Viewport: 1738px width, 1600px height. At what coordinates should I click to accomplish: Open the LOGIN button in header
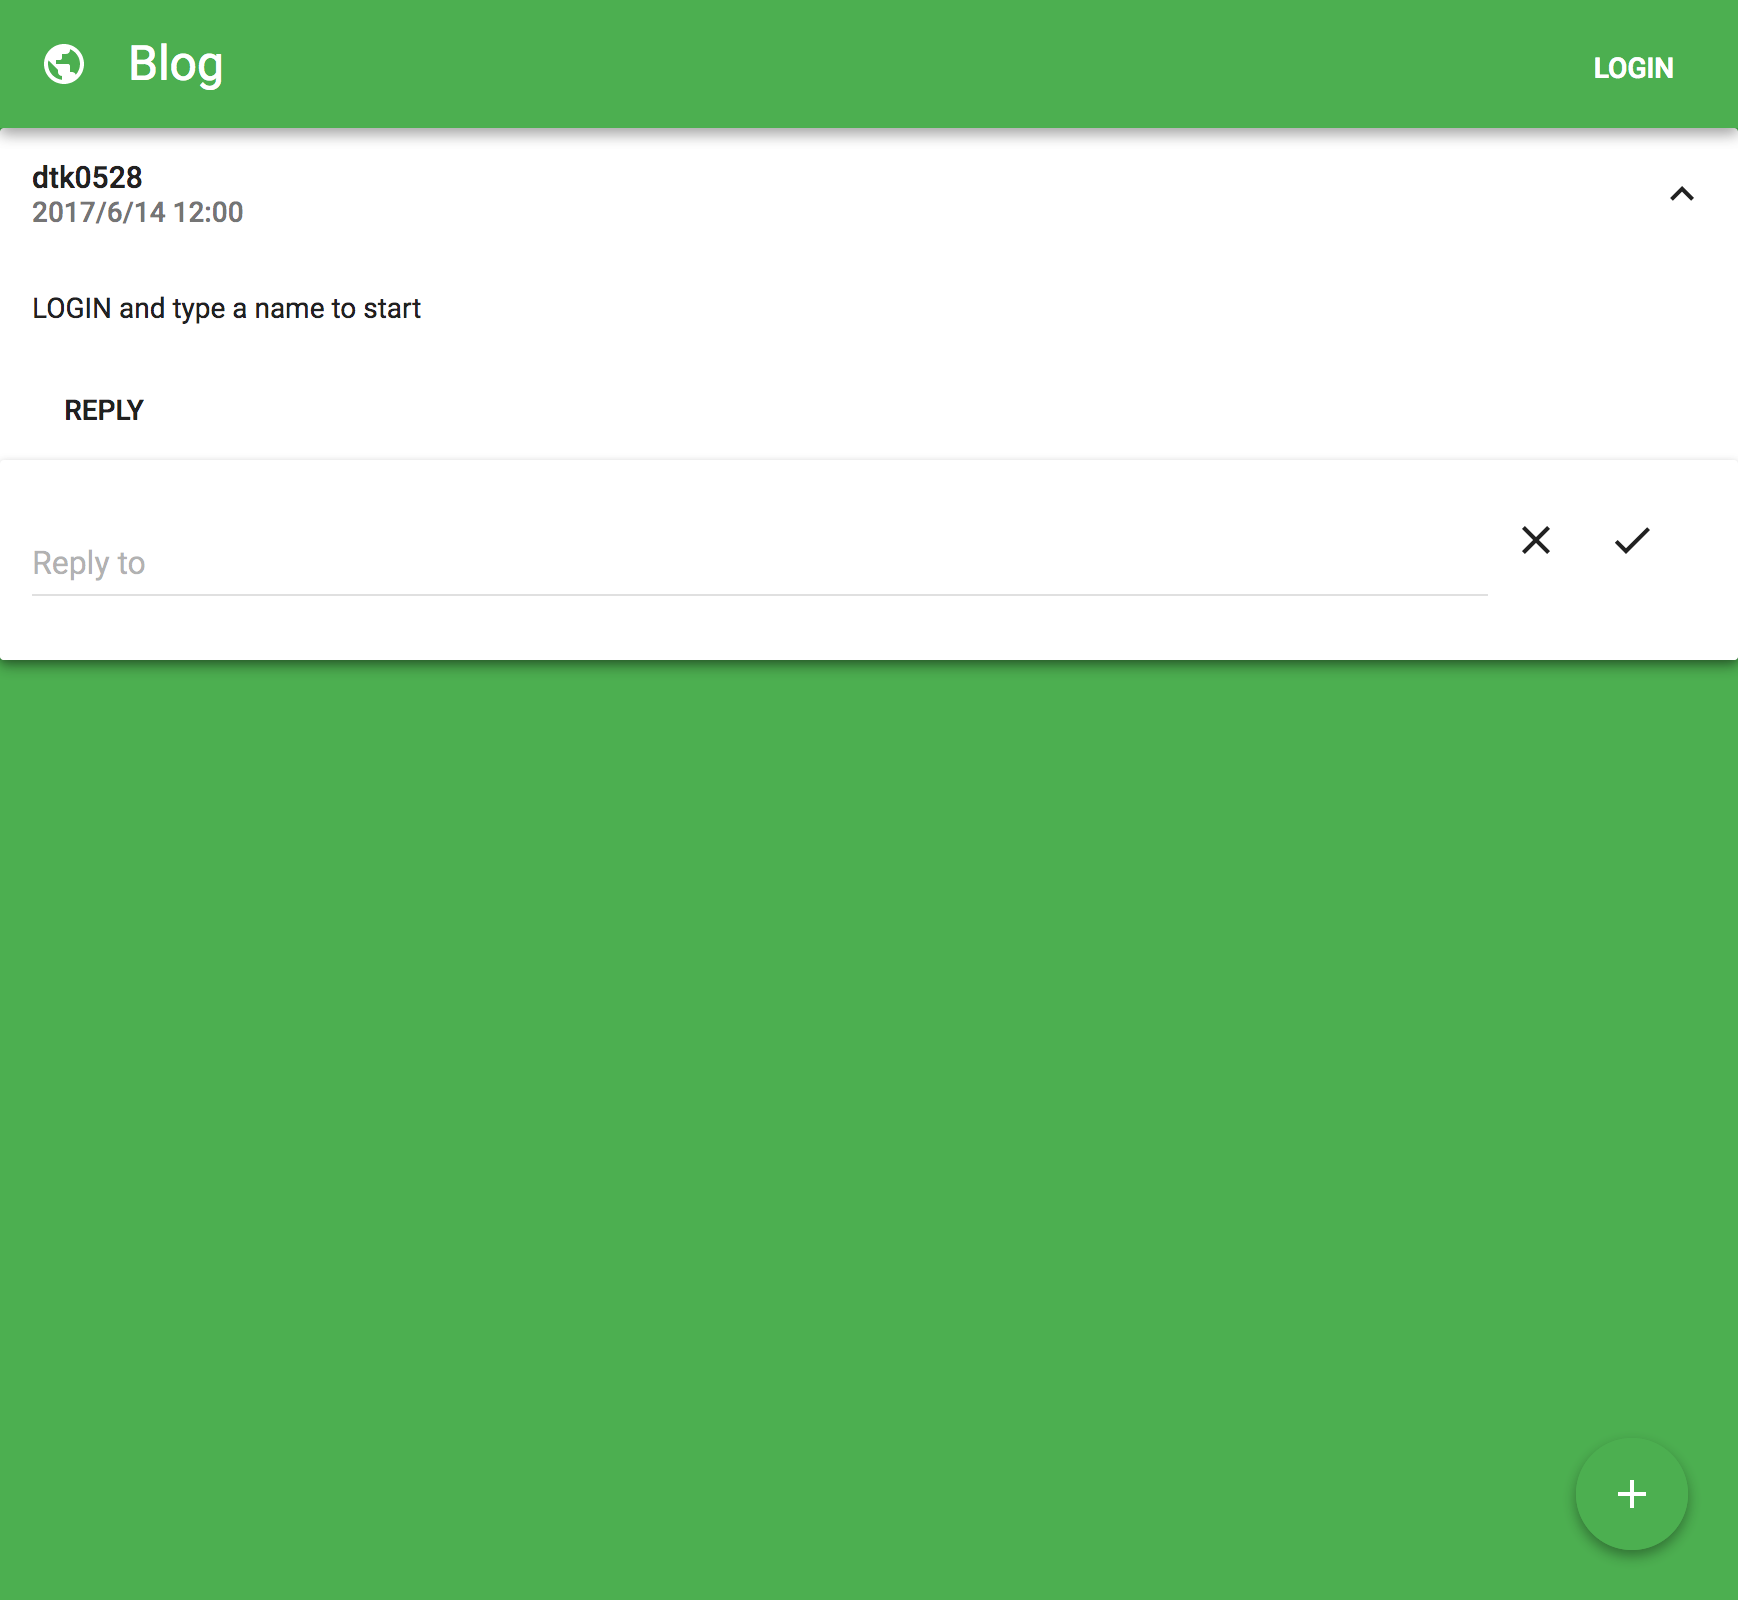click(x=1633, y=68)
